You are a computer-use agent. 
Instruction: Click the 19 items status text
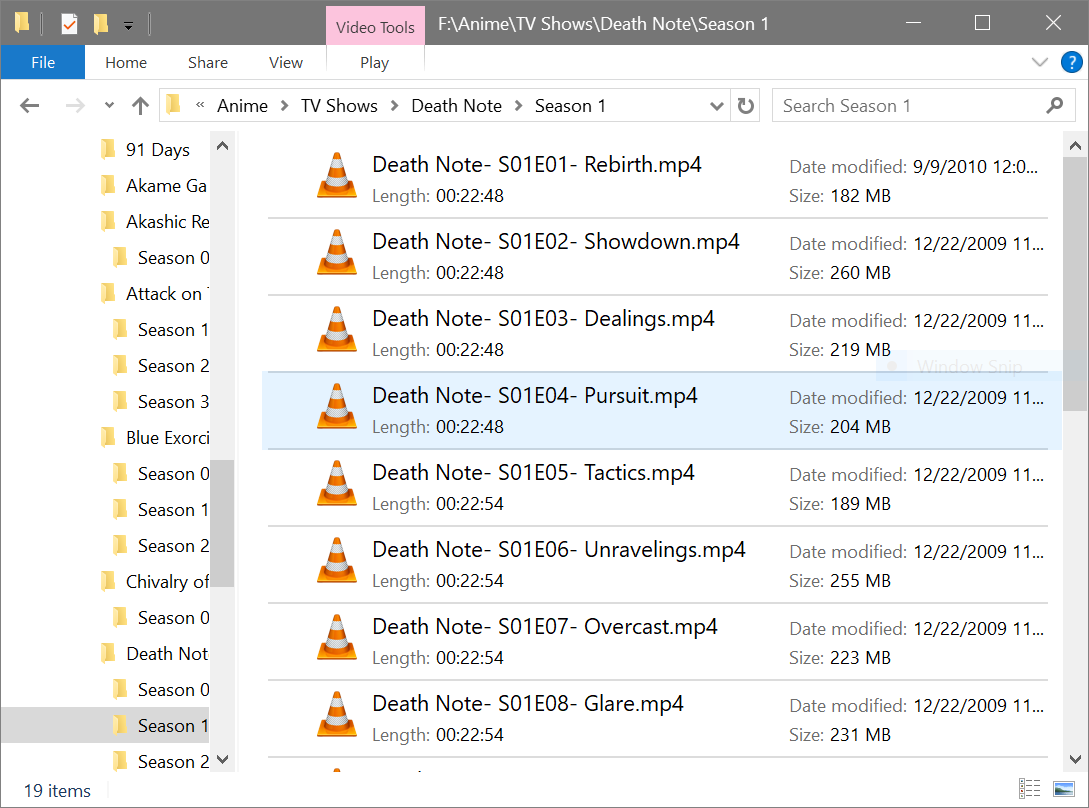(57, 791)
